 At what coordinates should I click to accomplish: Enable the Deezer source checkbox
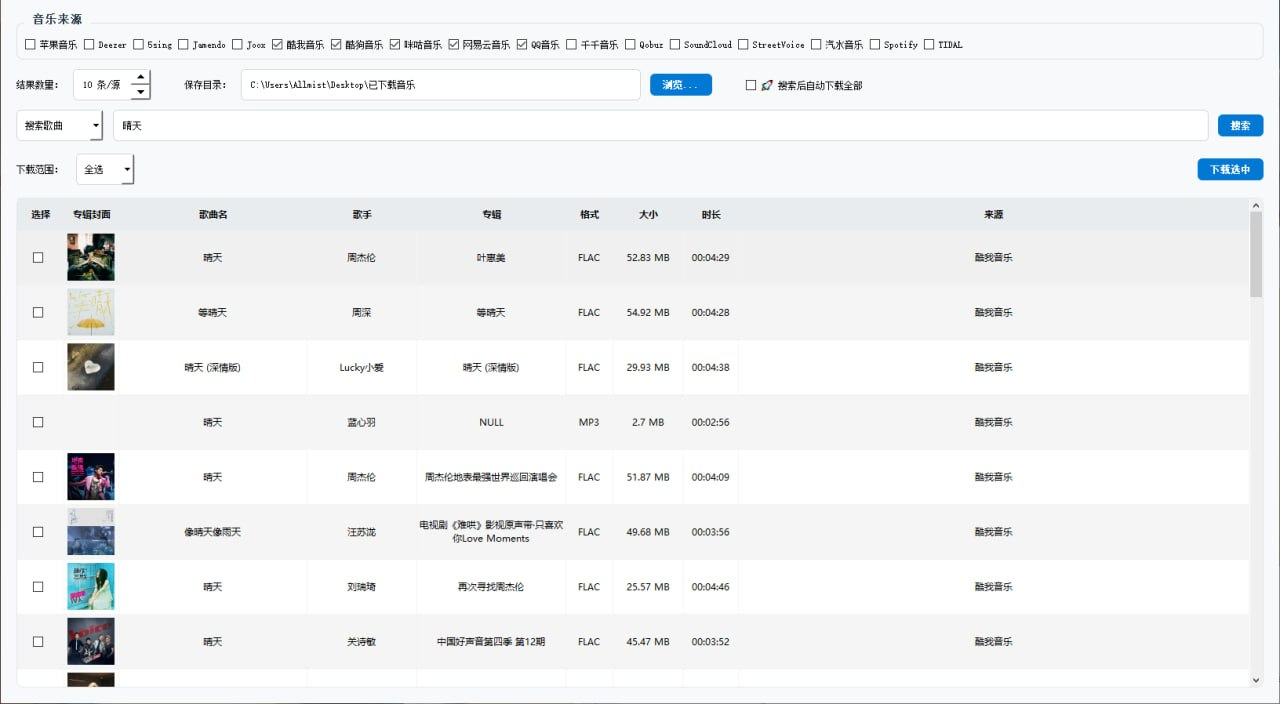click(x=89, y=44)
